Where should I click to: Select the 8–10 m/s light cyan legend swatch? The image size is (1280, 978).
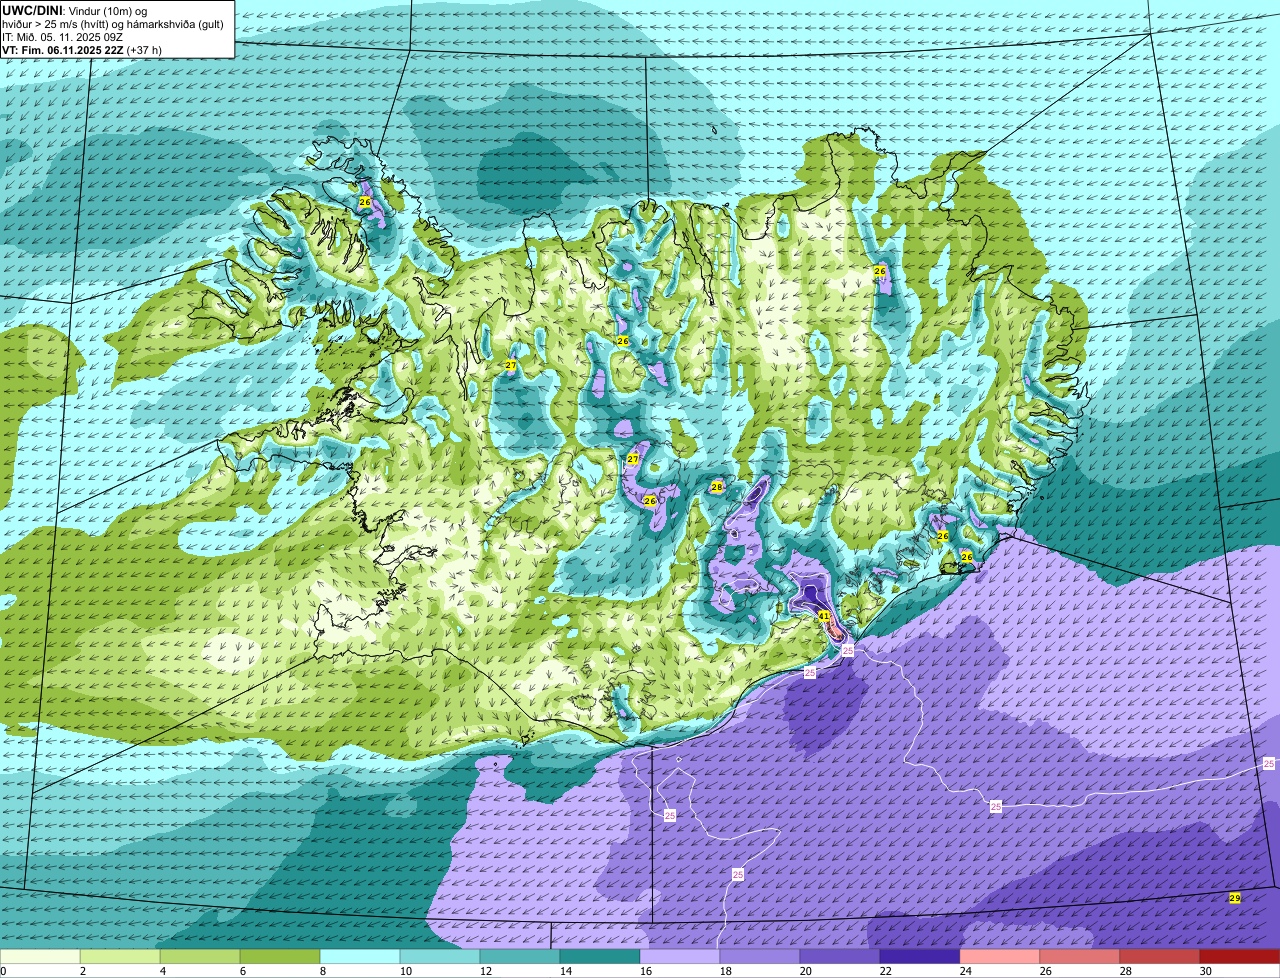click(x=360, y=956)
